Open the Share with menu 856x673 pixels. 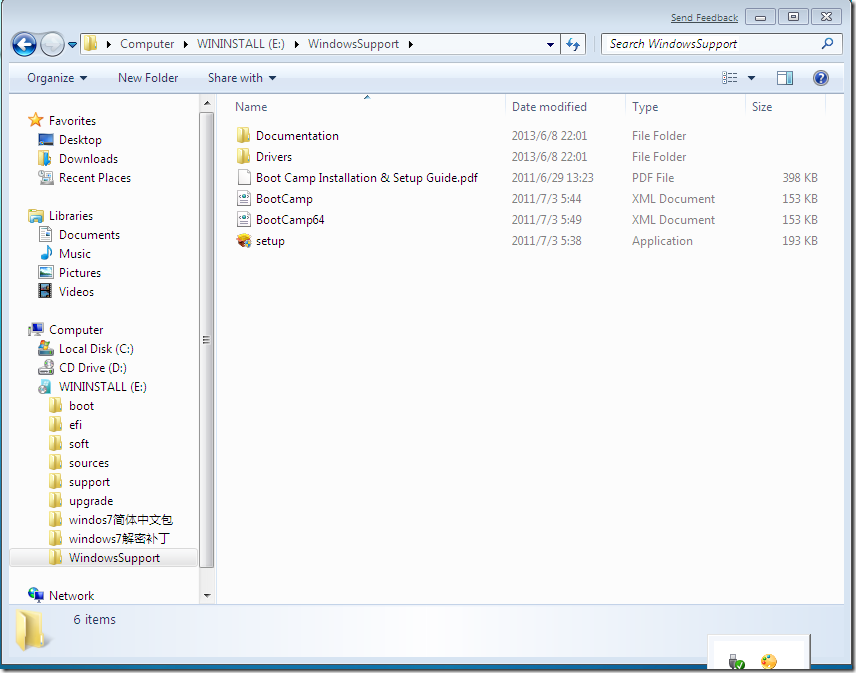pyautogui.click(x=242, y=78)
